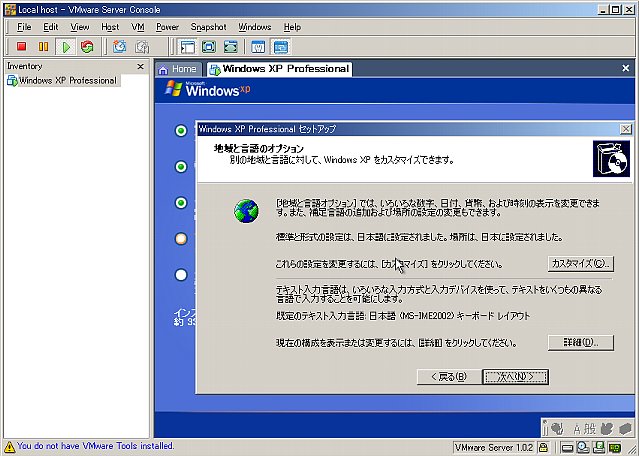Click the IME language bar grip handle
This screenshot has width=639, height=456.
click(x=545, y=428)
